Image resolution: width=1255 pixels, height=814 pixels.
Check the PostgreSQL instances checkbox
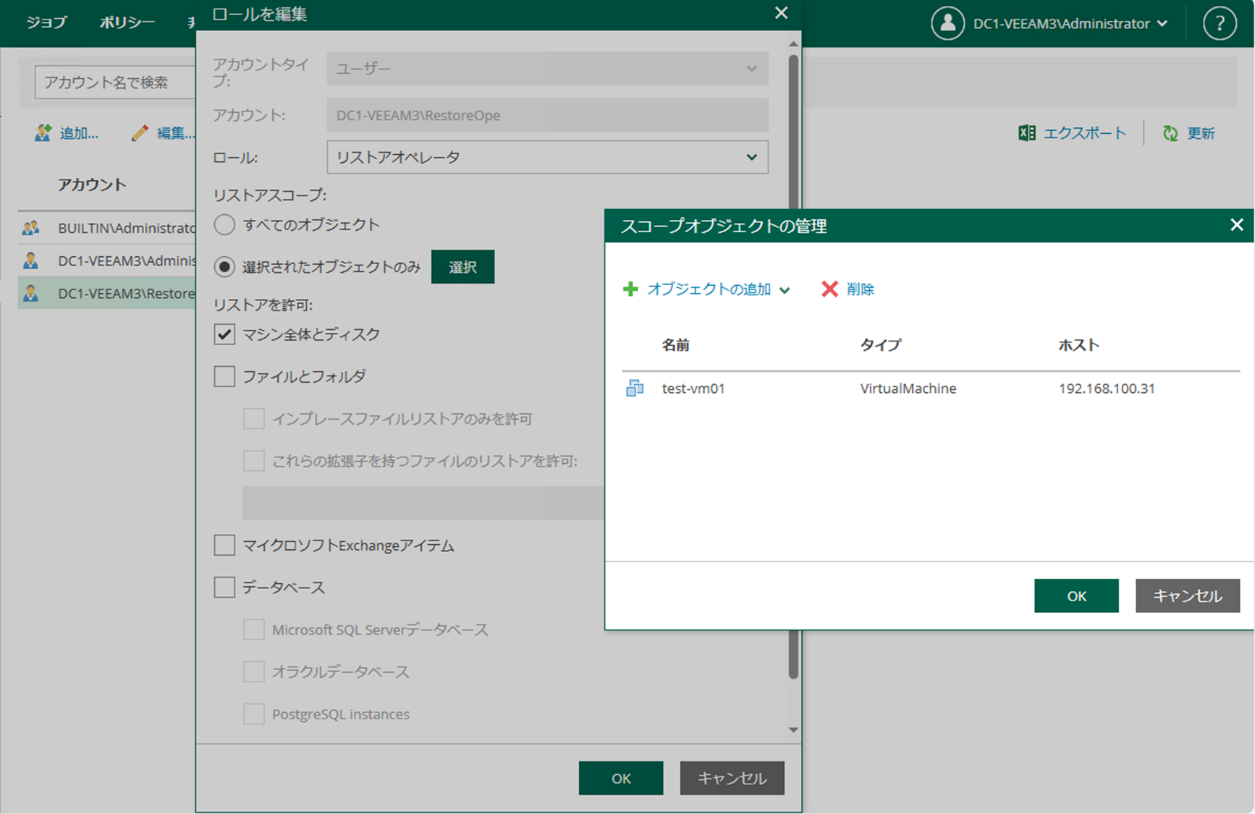click(254, 714)
